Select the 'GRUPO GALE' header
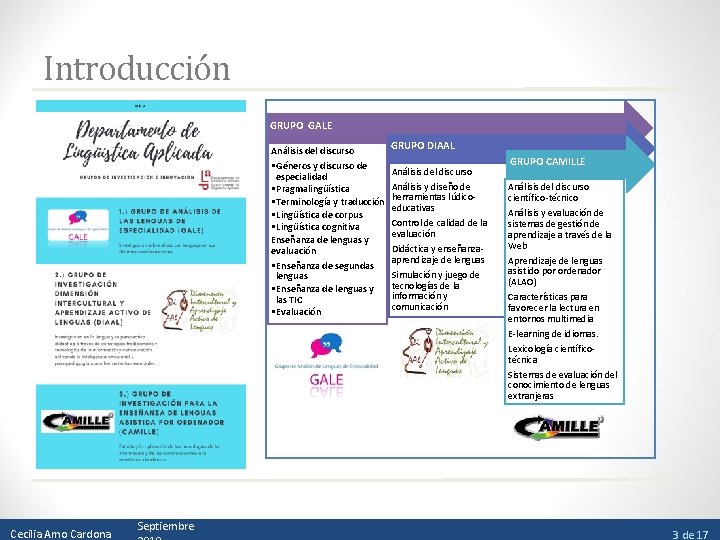The height and width of the screenshot is (540, 720). (301, 125)
